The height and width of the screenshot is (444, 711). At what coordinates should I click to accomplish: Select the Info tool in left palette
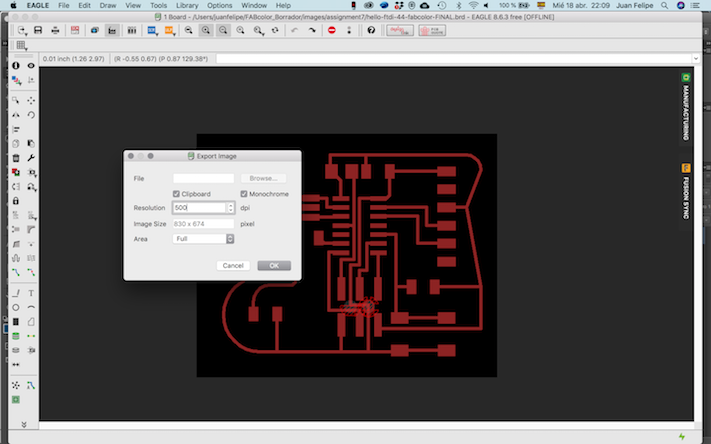pos(16,66)
